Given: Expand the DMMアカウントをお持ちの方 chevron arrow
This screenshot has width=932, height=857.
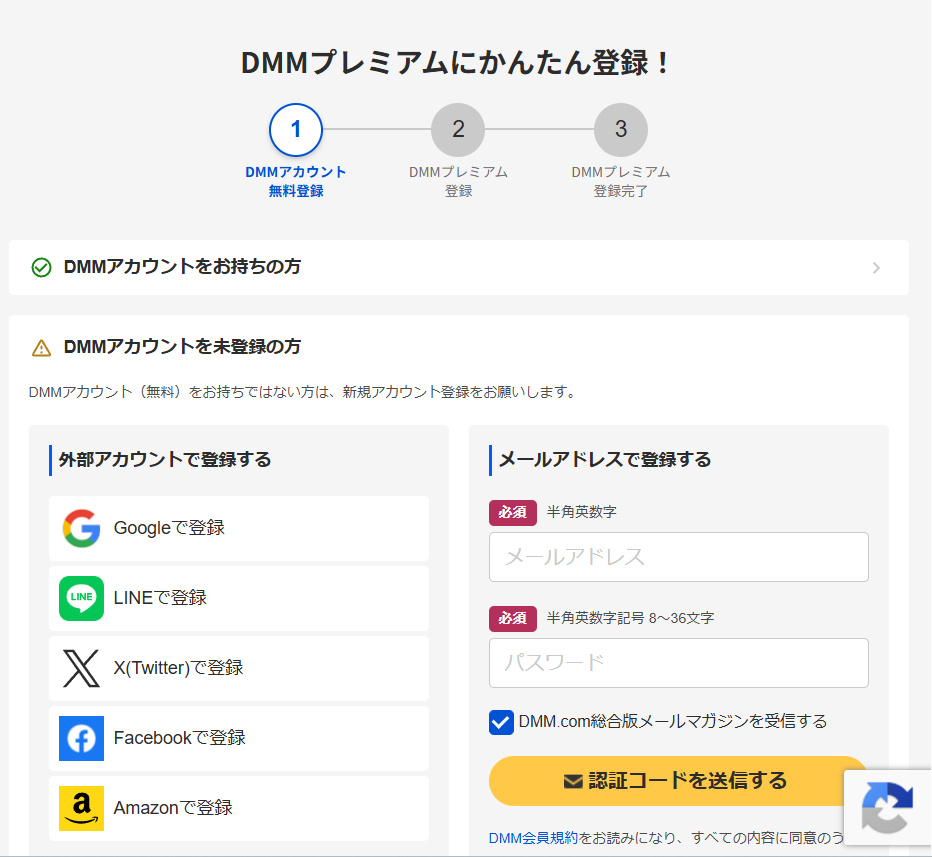Looking at the screenshot, I should click(876, 268).
